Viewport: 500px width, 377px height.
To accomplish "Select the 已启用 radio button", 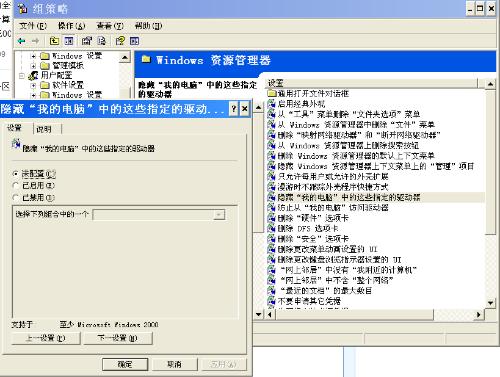I will click(x=15, y=186).
